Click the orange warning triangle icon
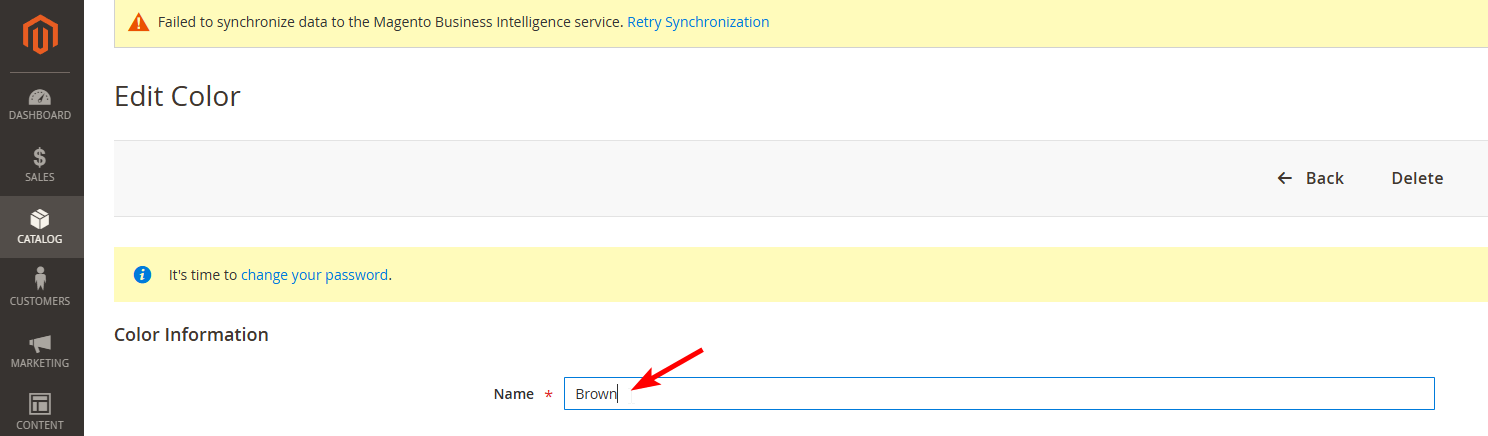The image size is (1488, 436). tap(140, 22)
